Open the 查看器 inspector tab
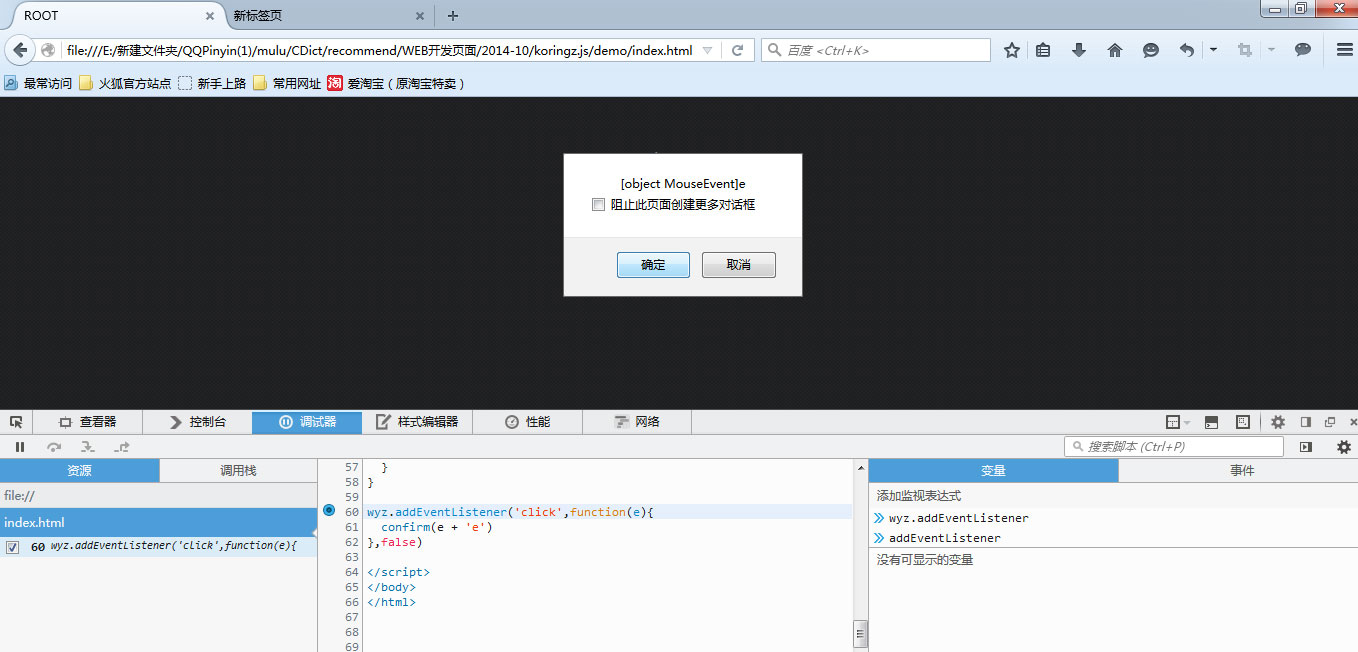 point(88,422)
